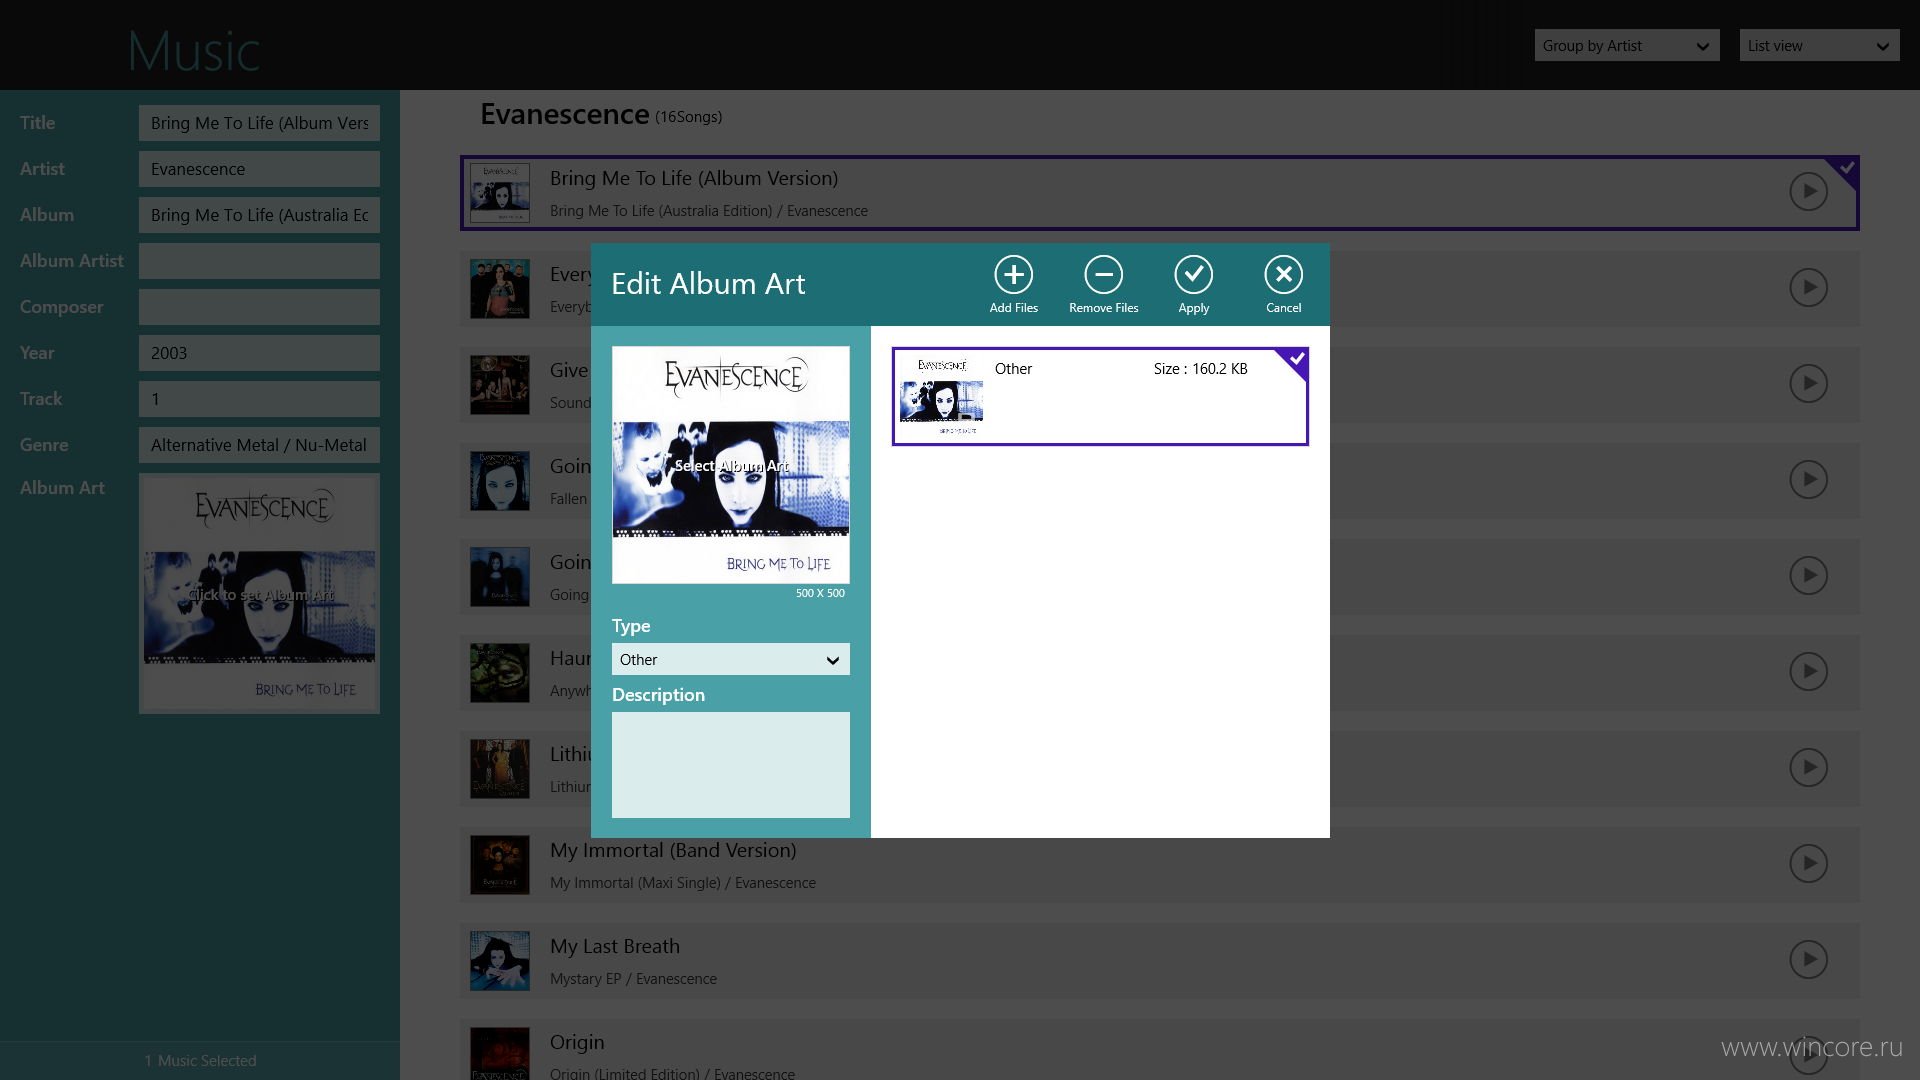Click Bring Me To Life row thumbnail
Screen dimensions: 1920x1080
tap(500, 193)
